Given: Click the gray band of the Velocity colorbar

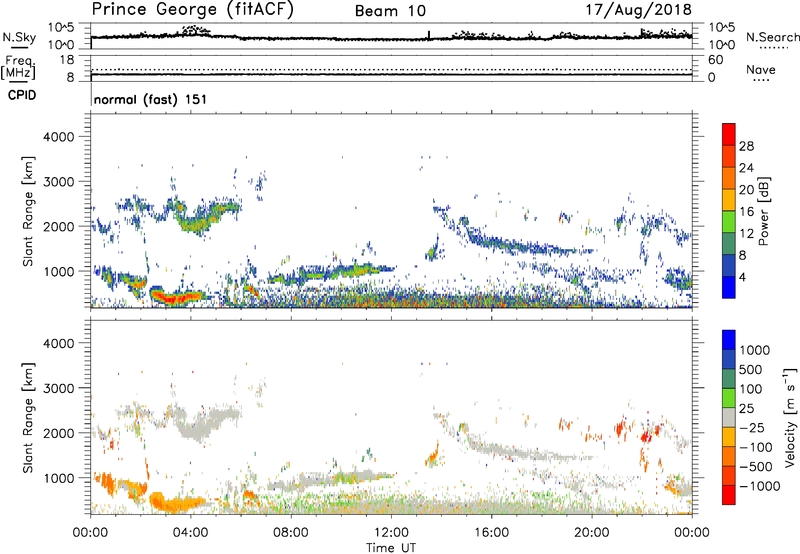Looking at the screenshot, I should 729,418.
